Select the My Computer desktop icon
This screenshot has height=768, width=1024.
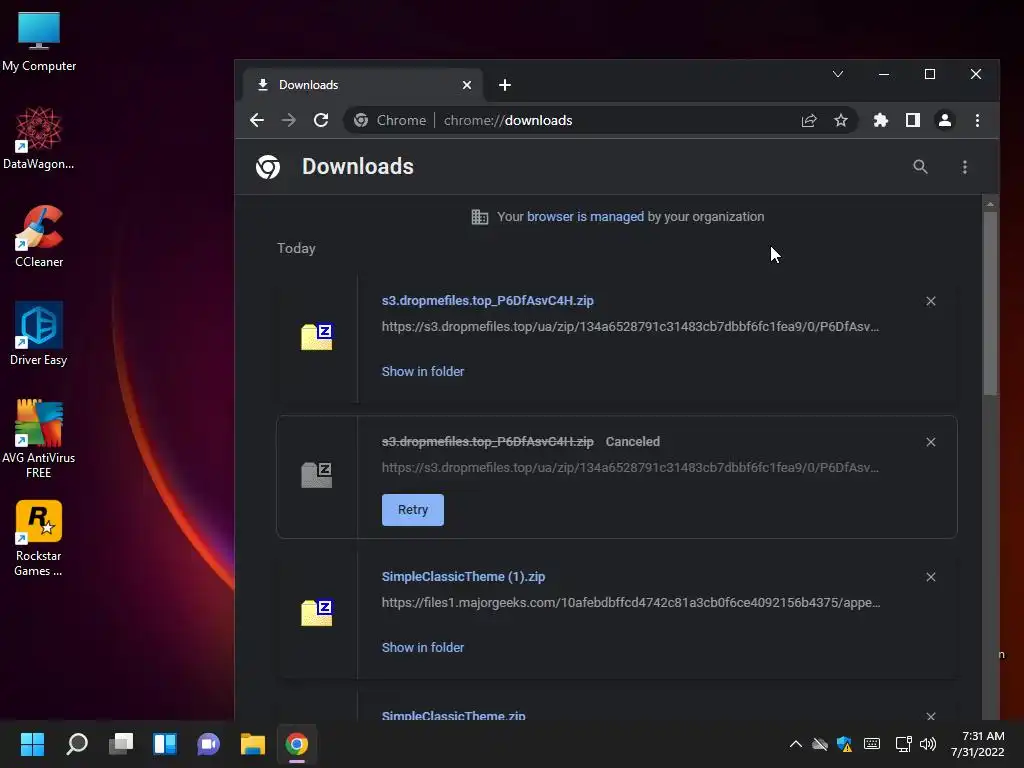[39, 40]
